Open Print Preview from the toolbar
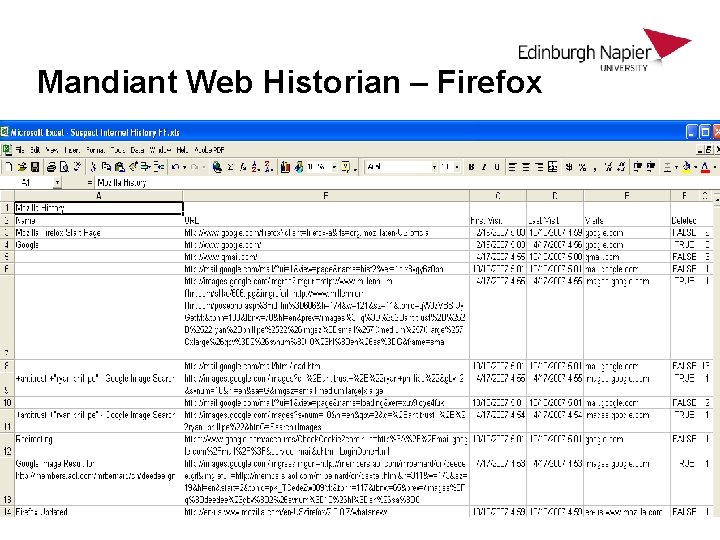The height and width of the screenshot is (540, 720). click(64, 167)
